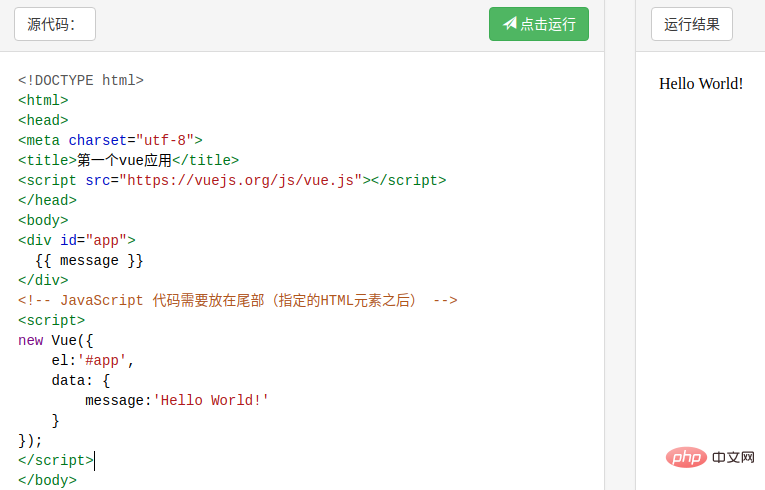Place cursor on the new Vue({ line
This screenshot has height=490, width=765.
[55, 340]
